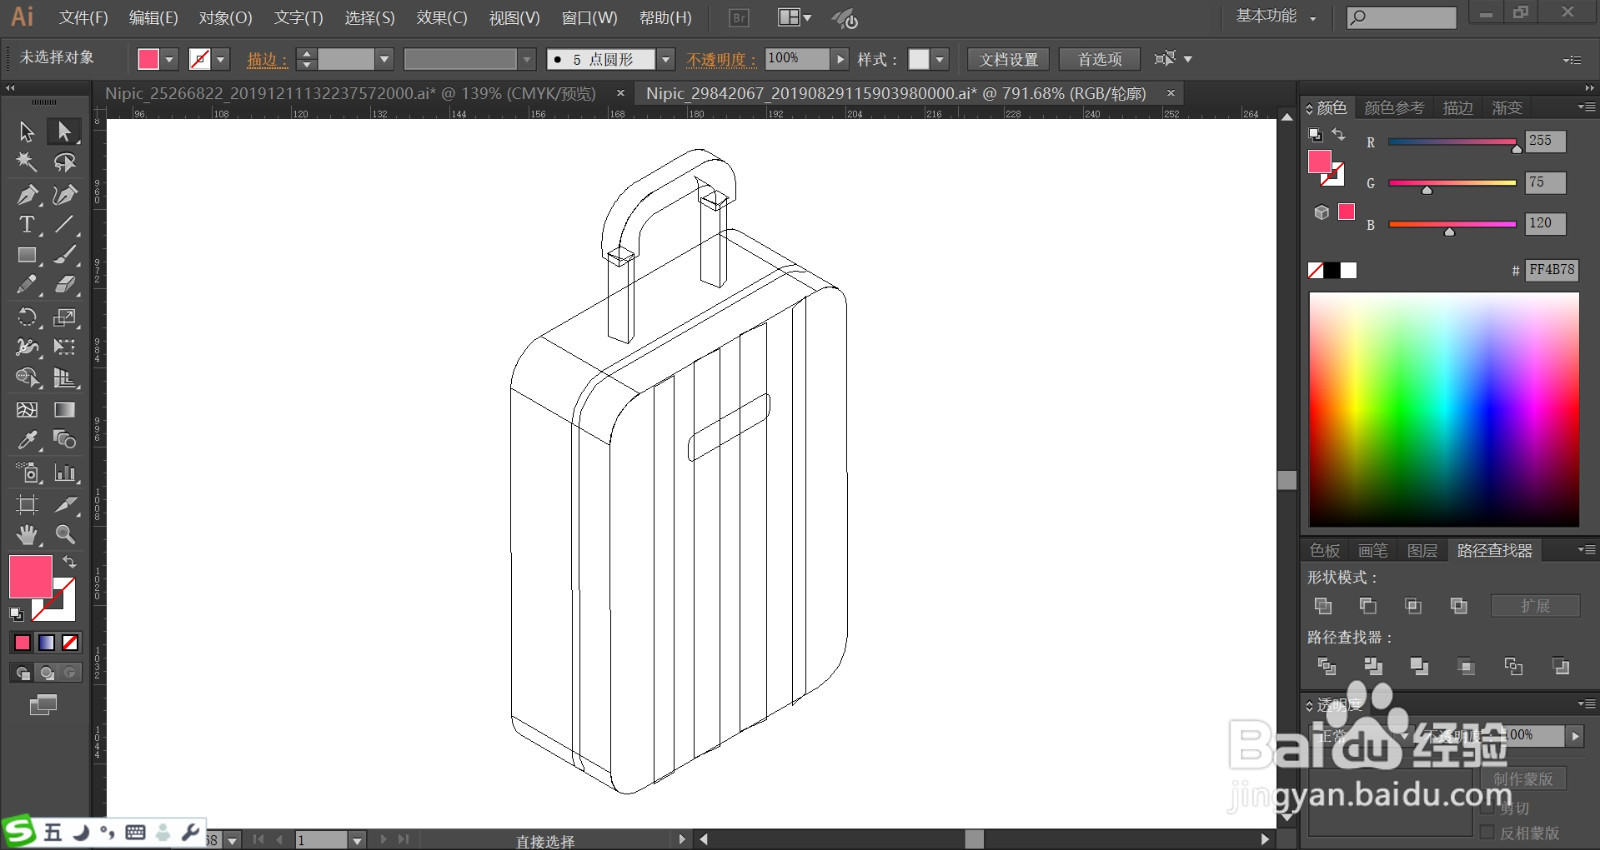Select the Direct Selection tool
1600x850 pixels.
(64, 131)
